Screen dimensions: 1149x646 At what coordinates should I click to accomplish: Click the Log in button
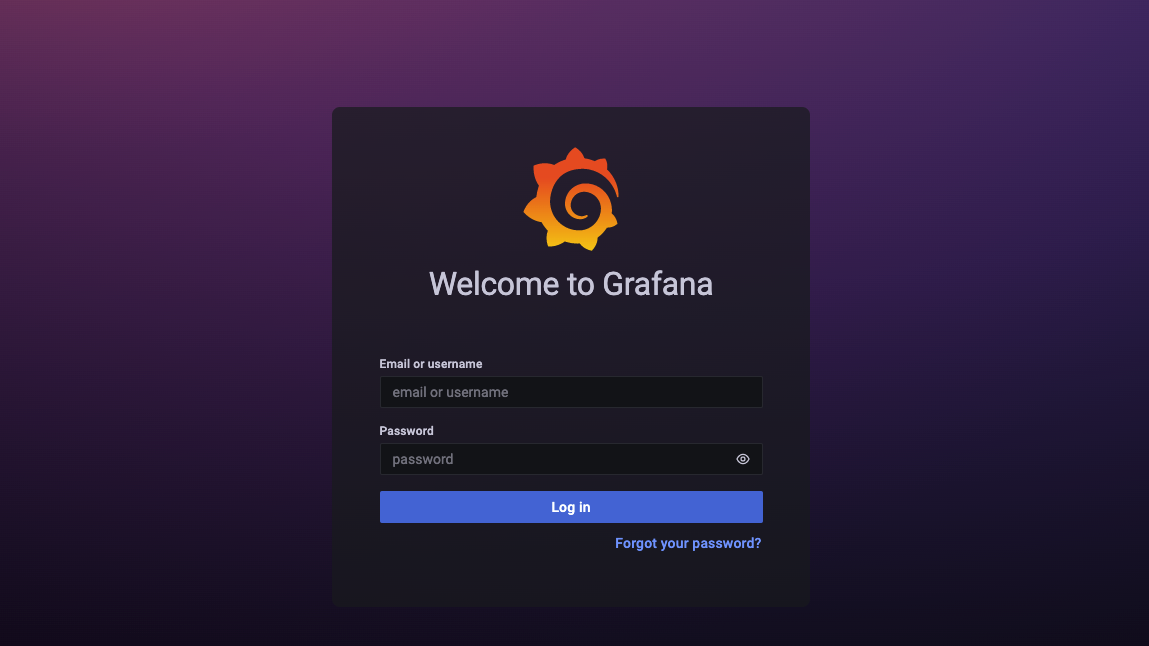pos(571,507)
